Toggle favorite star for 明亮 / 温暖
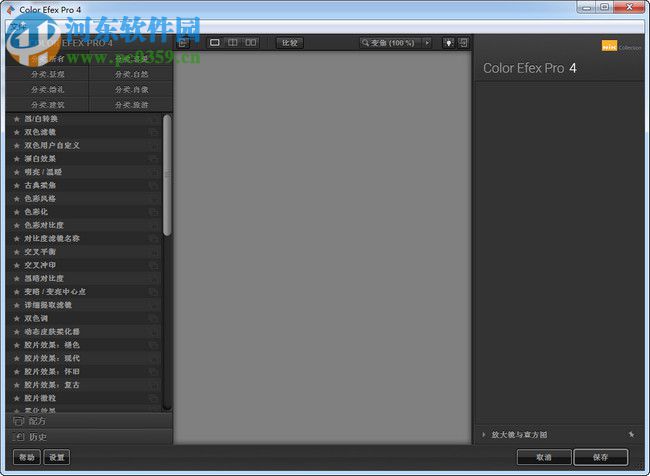This screenshot has width=650, height=476. 17,172
